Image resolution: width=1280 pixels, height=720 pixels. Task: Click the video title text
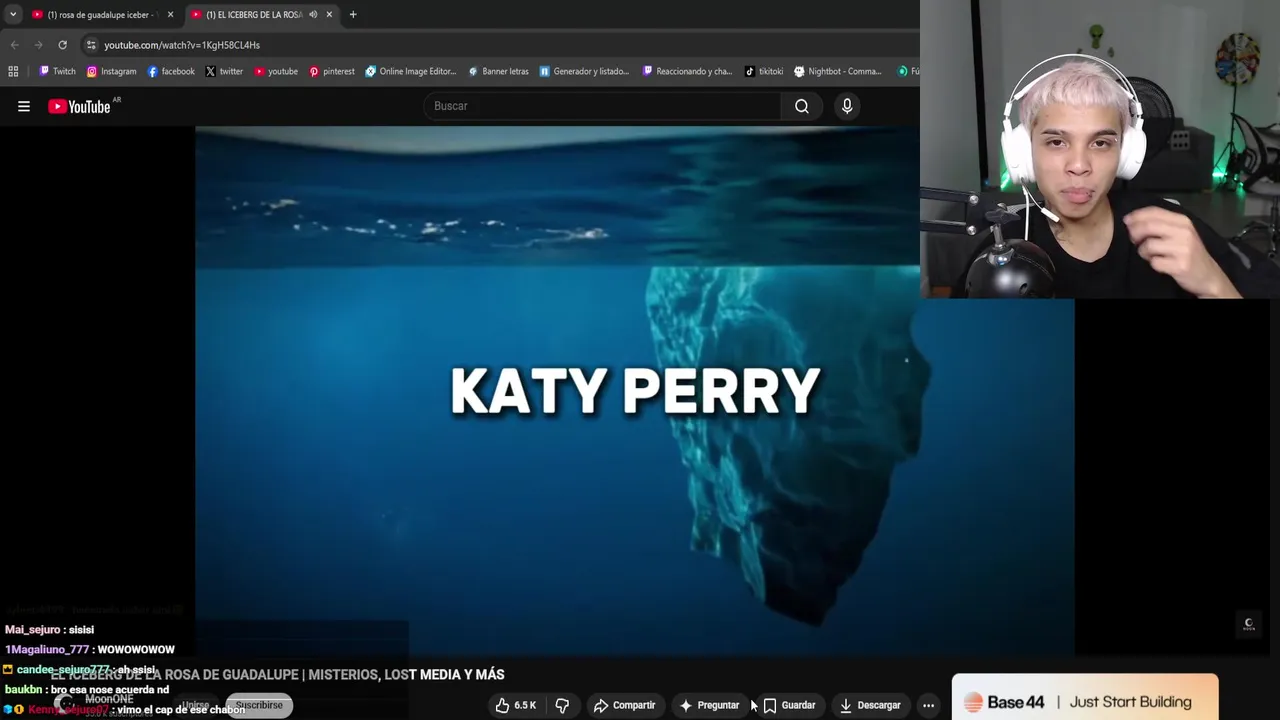(x=278, y=675)
